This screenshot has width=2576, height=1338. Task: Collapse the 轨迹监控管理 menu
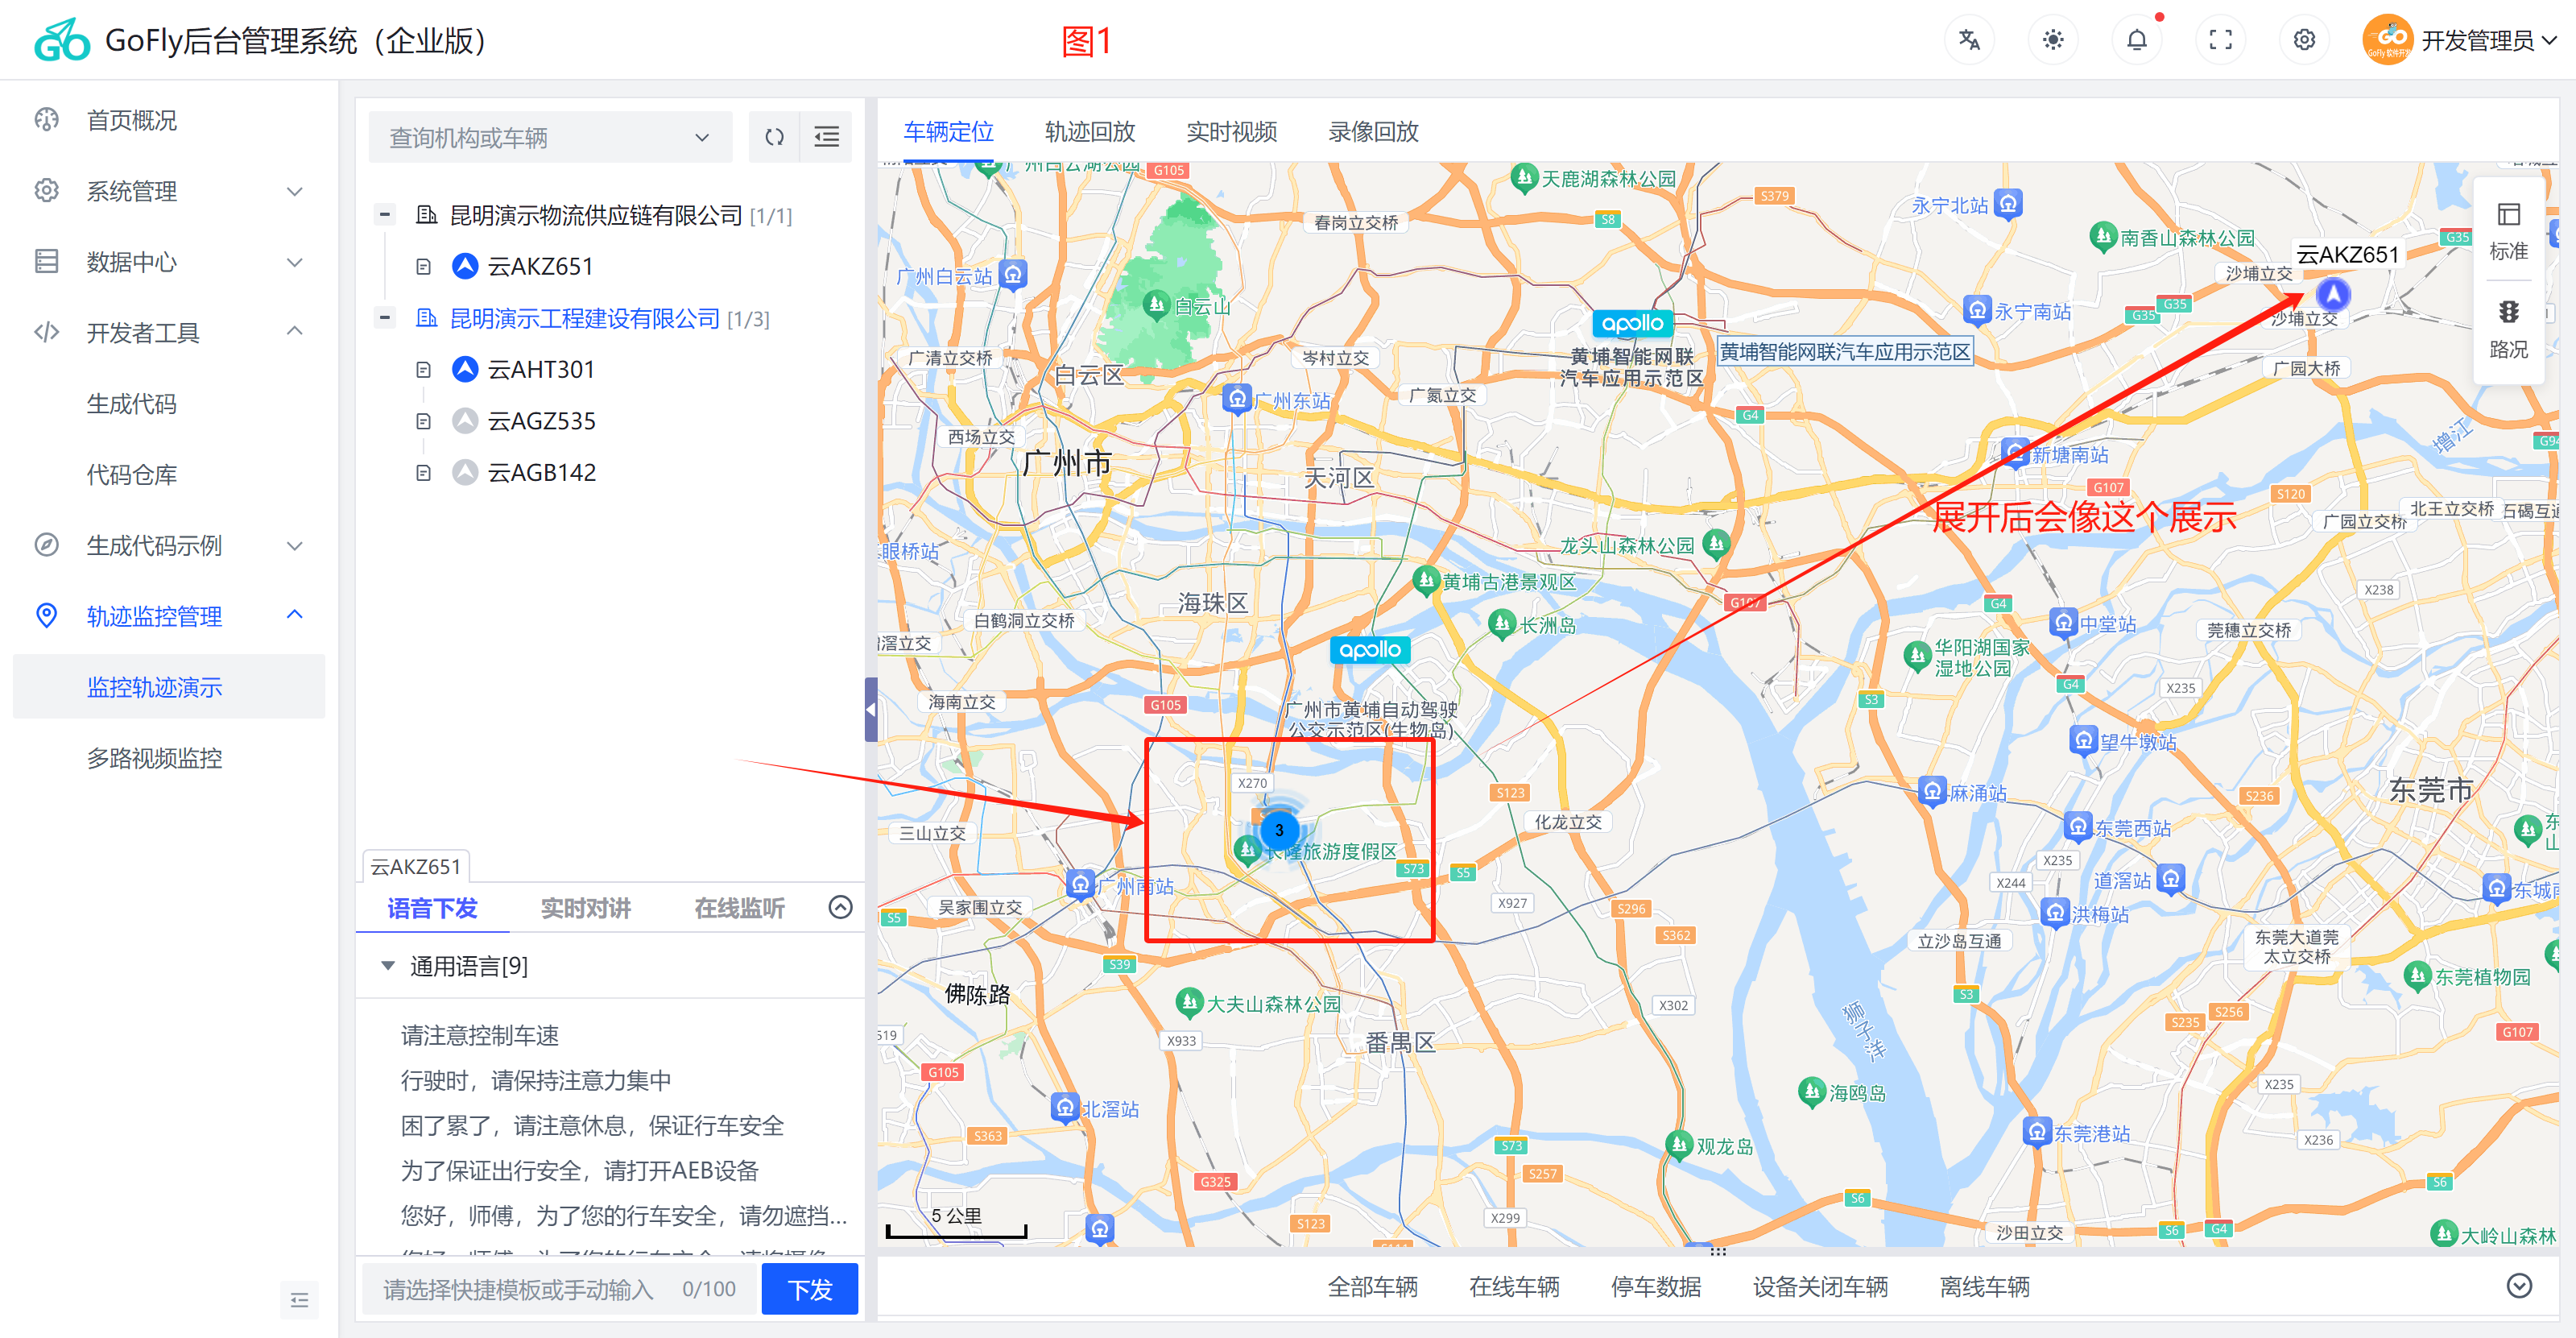coord(168,616)
